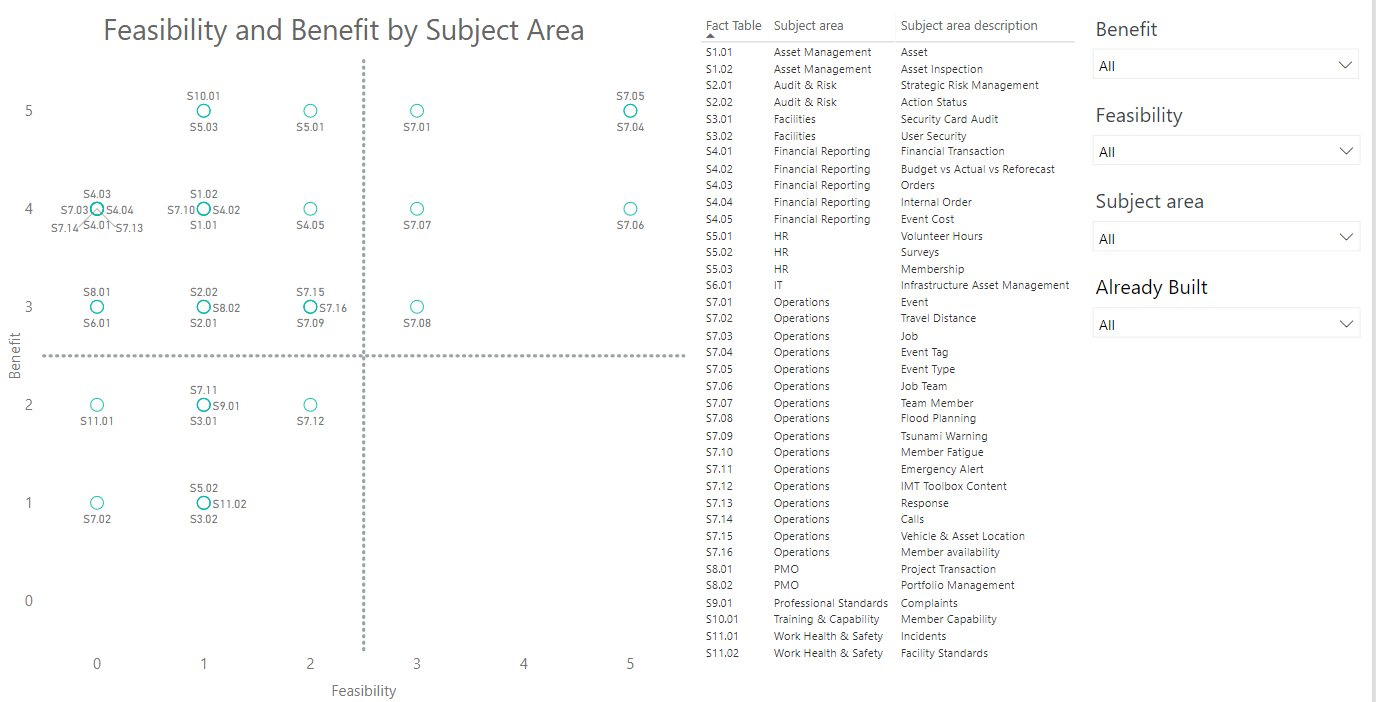Viewport: 1376px width, 702px height.
Task: Click the data point next to label S9.01
Action: [204, 405]
